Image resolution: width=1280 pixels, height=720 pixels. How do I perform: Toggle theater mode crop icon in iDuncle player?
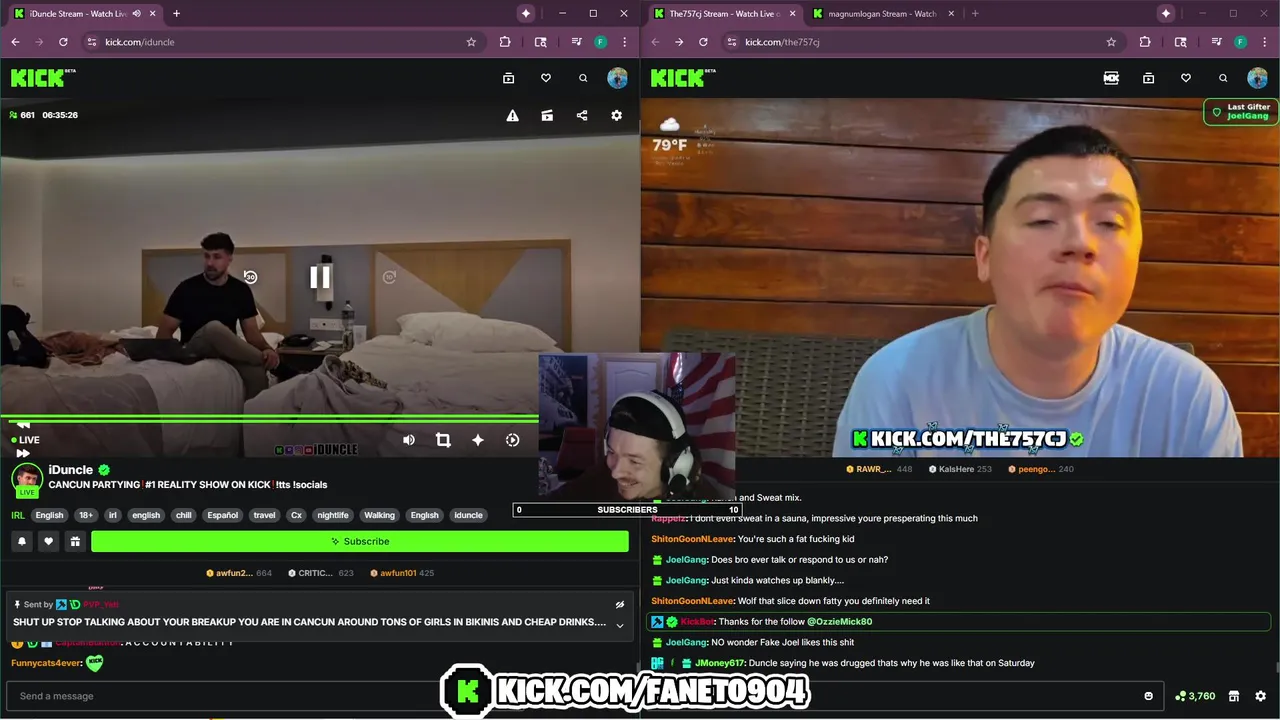point(443,440)
